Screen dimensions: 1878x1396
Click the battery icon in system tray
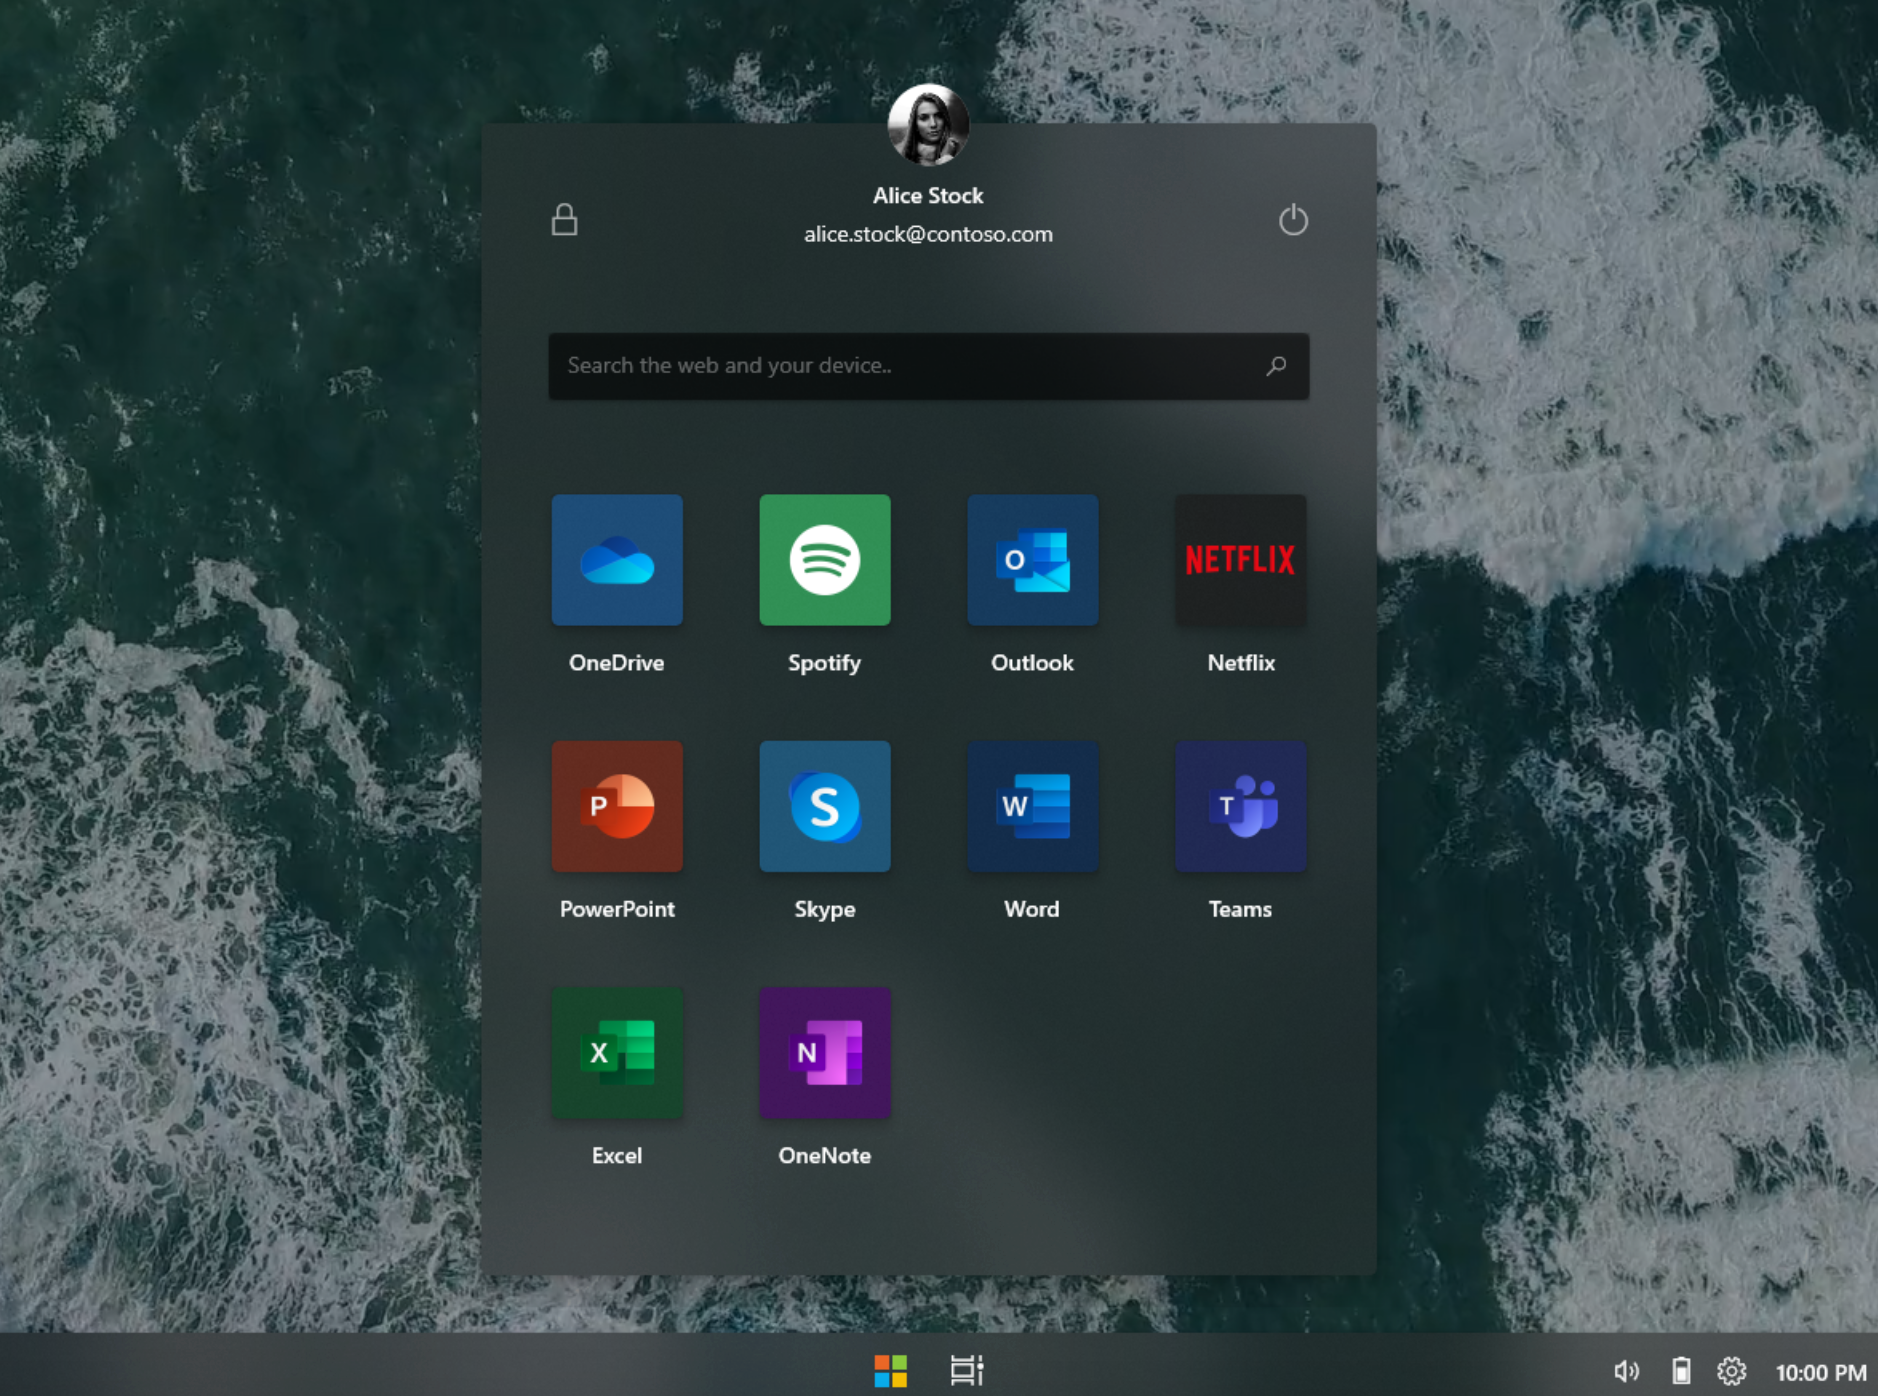(1682, 1371)
